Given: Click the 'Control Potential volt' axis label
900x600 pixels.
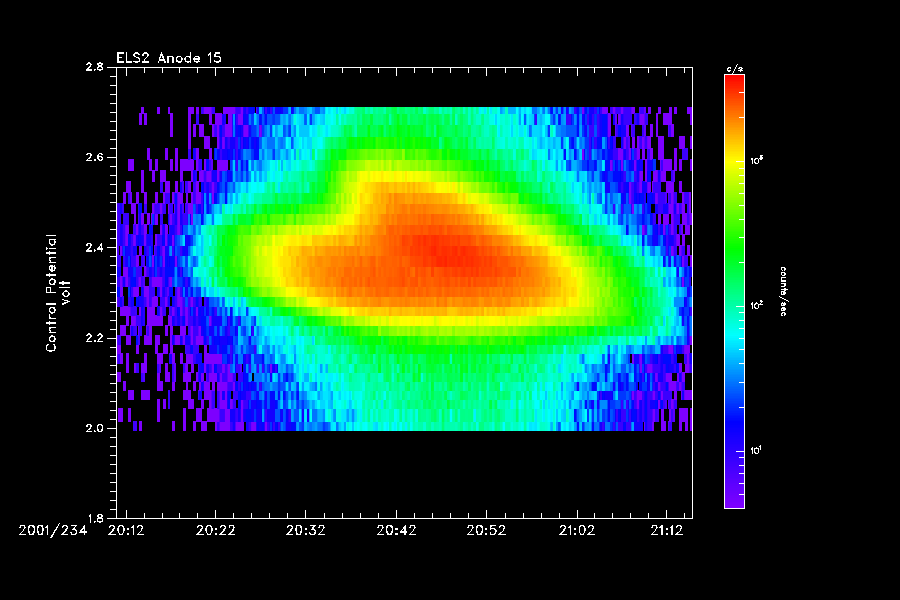Looking at the screenshot, I should [58, 293].
